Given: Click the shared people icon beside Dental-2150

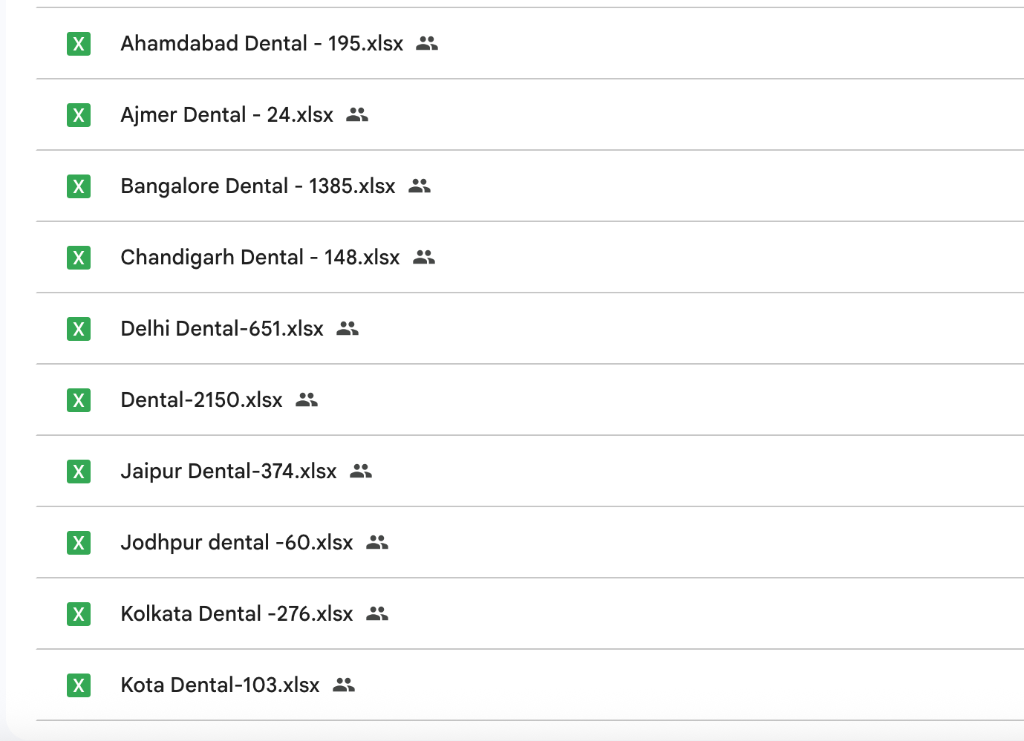Looking at the screenshot, I should 306,399.
